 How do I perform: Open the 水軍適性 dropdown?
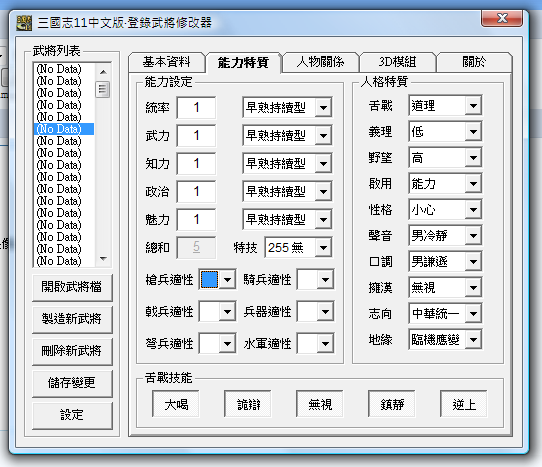[x=316, y=344]
